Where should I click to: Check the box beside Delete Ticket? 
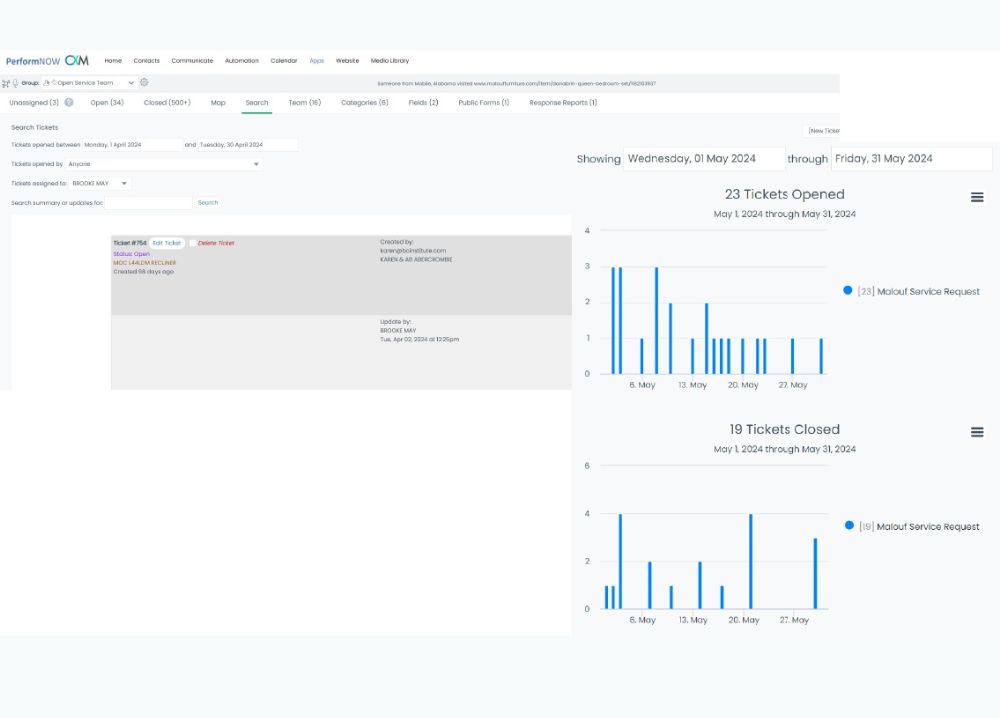point(193,243)
